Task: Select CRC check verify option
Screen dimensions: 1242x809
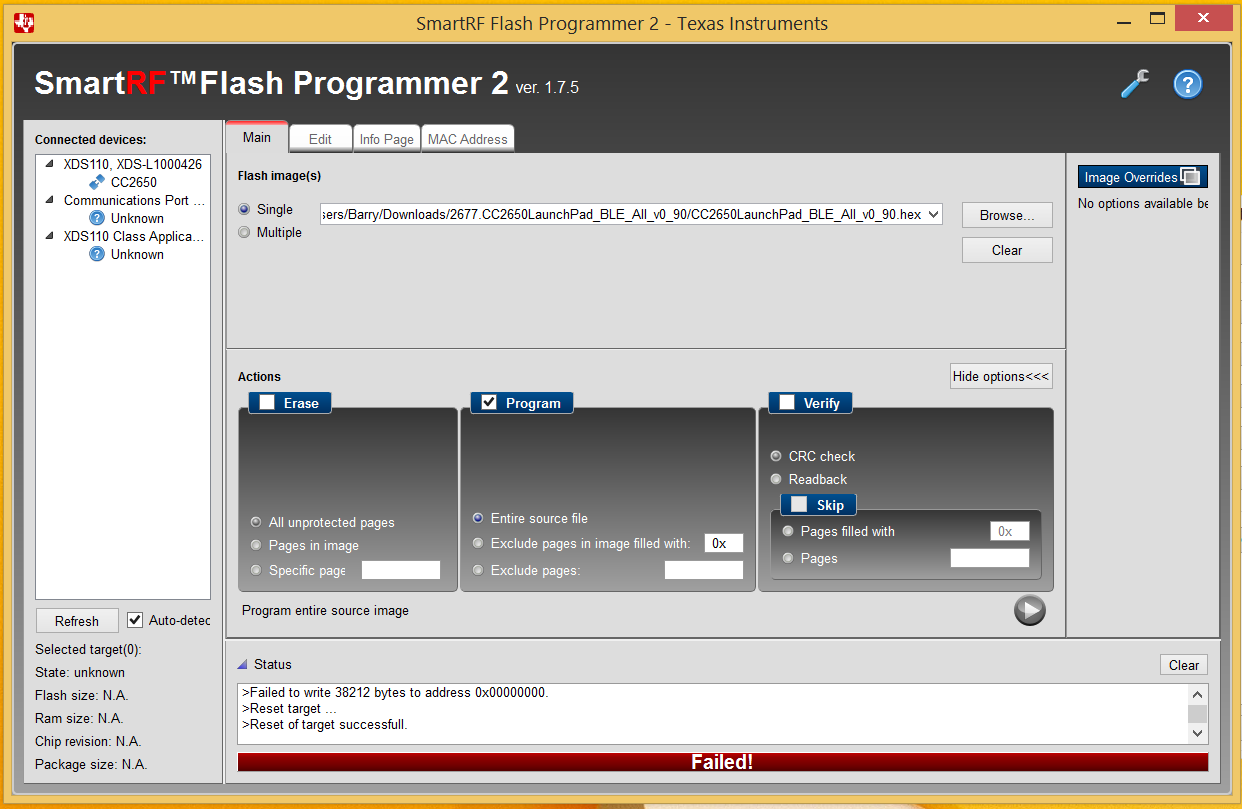Action: [x=776, y=456]
